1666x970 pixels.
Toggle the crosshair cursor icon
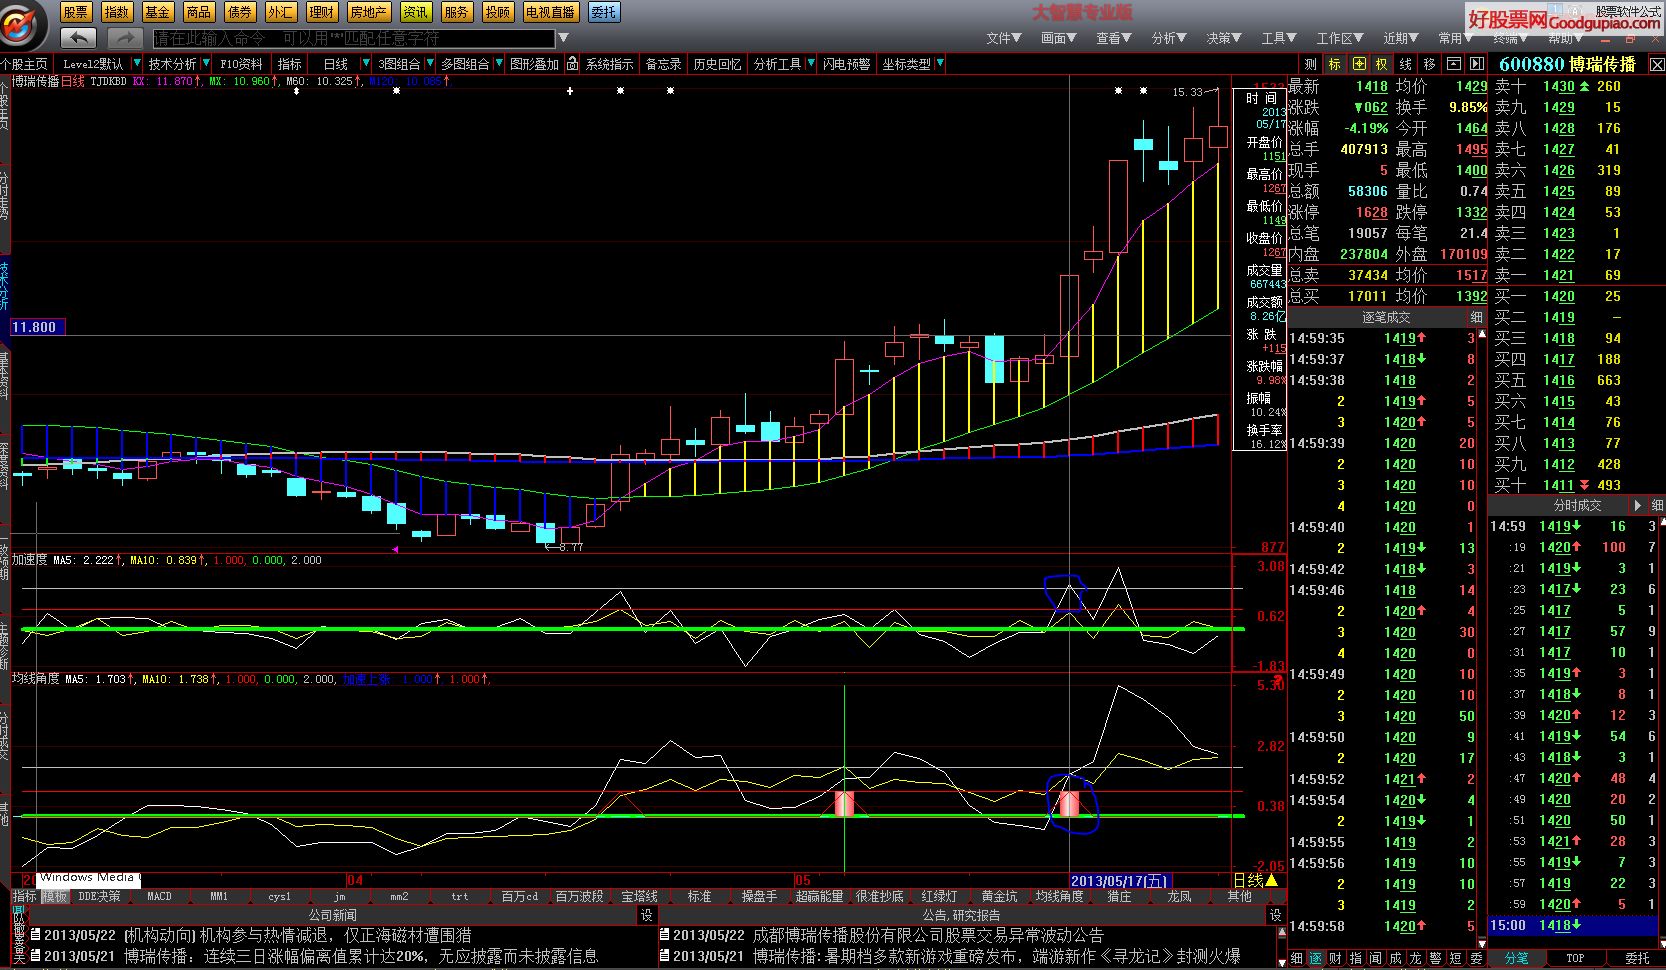click(x=1358, y=64)
